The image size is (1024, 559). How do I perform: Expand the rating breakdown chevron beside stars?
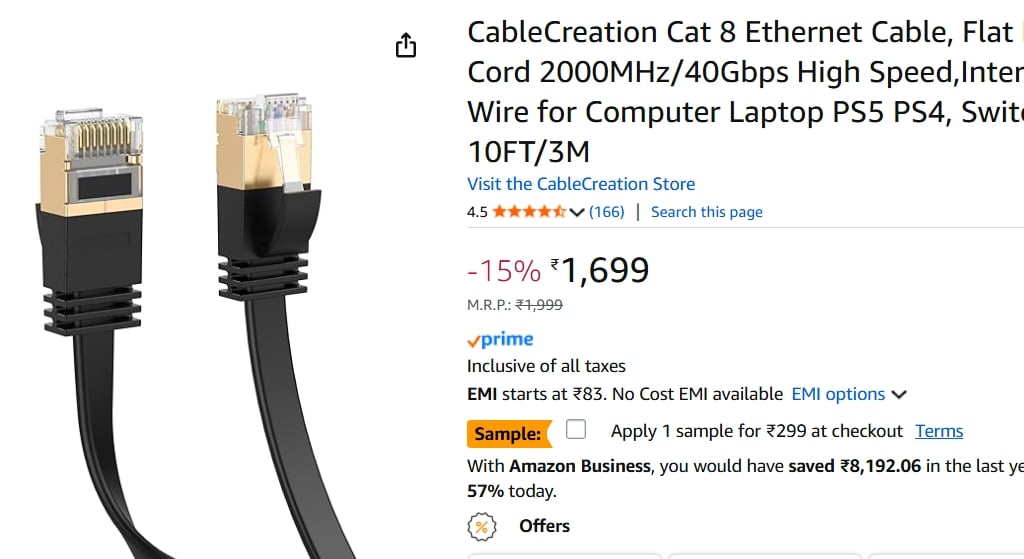click(577, 212)
